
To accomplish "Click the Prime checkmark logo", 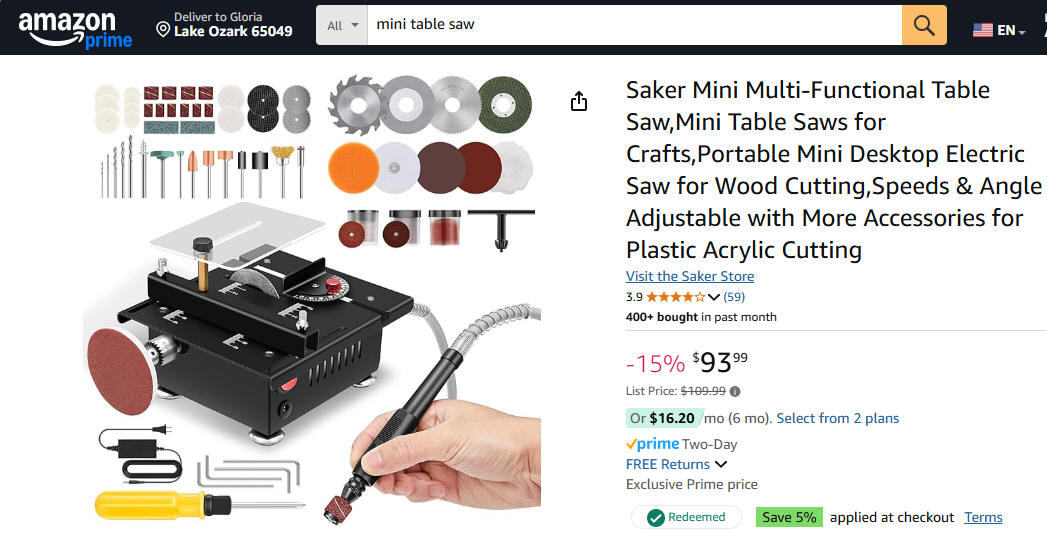I will 652,444.
